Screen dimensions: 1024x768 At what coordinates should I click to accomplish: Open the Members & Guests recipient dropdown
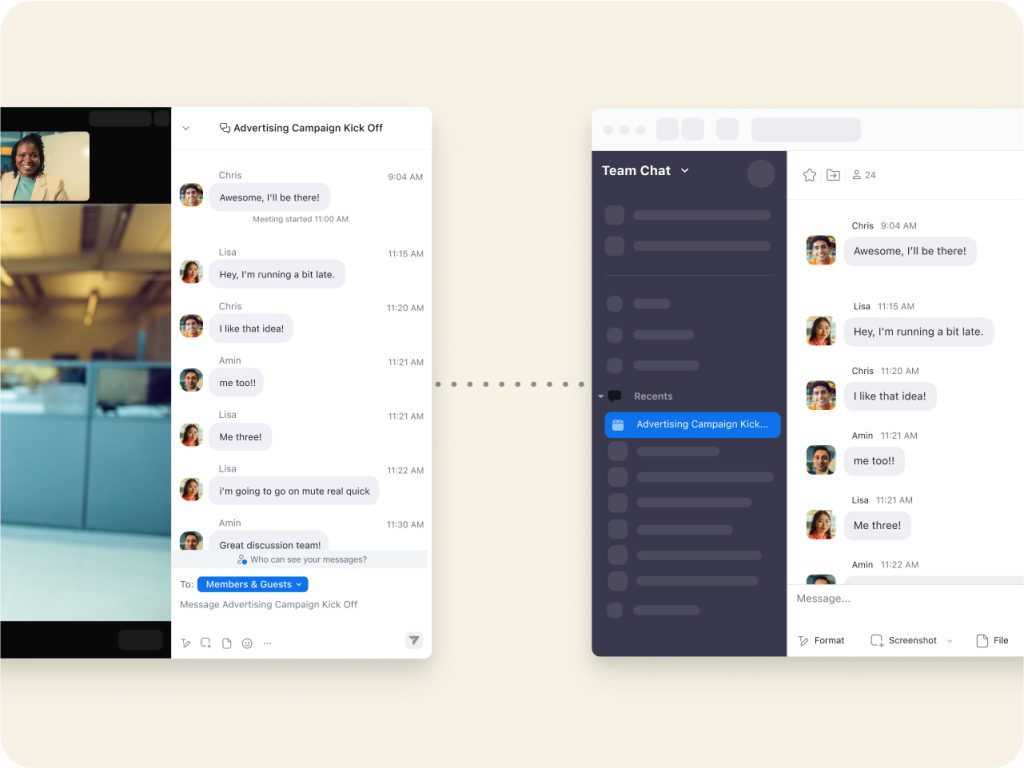[x=252, y=584]
